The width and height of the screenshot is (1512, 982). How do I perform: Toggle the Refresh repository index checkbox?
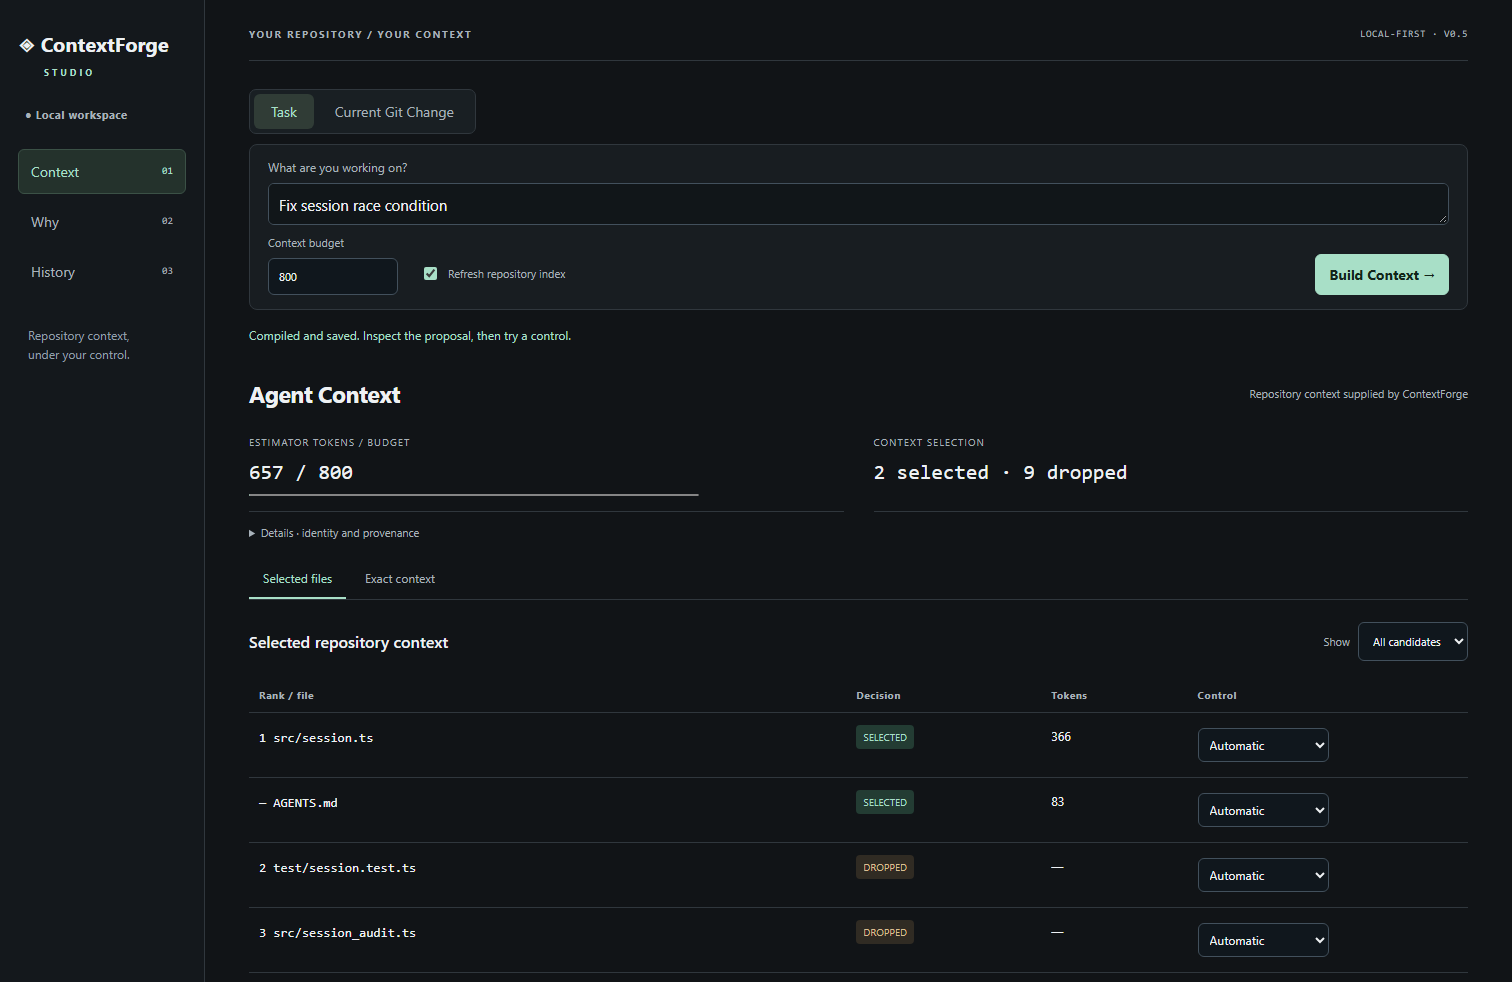(431, 274)
